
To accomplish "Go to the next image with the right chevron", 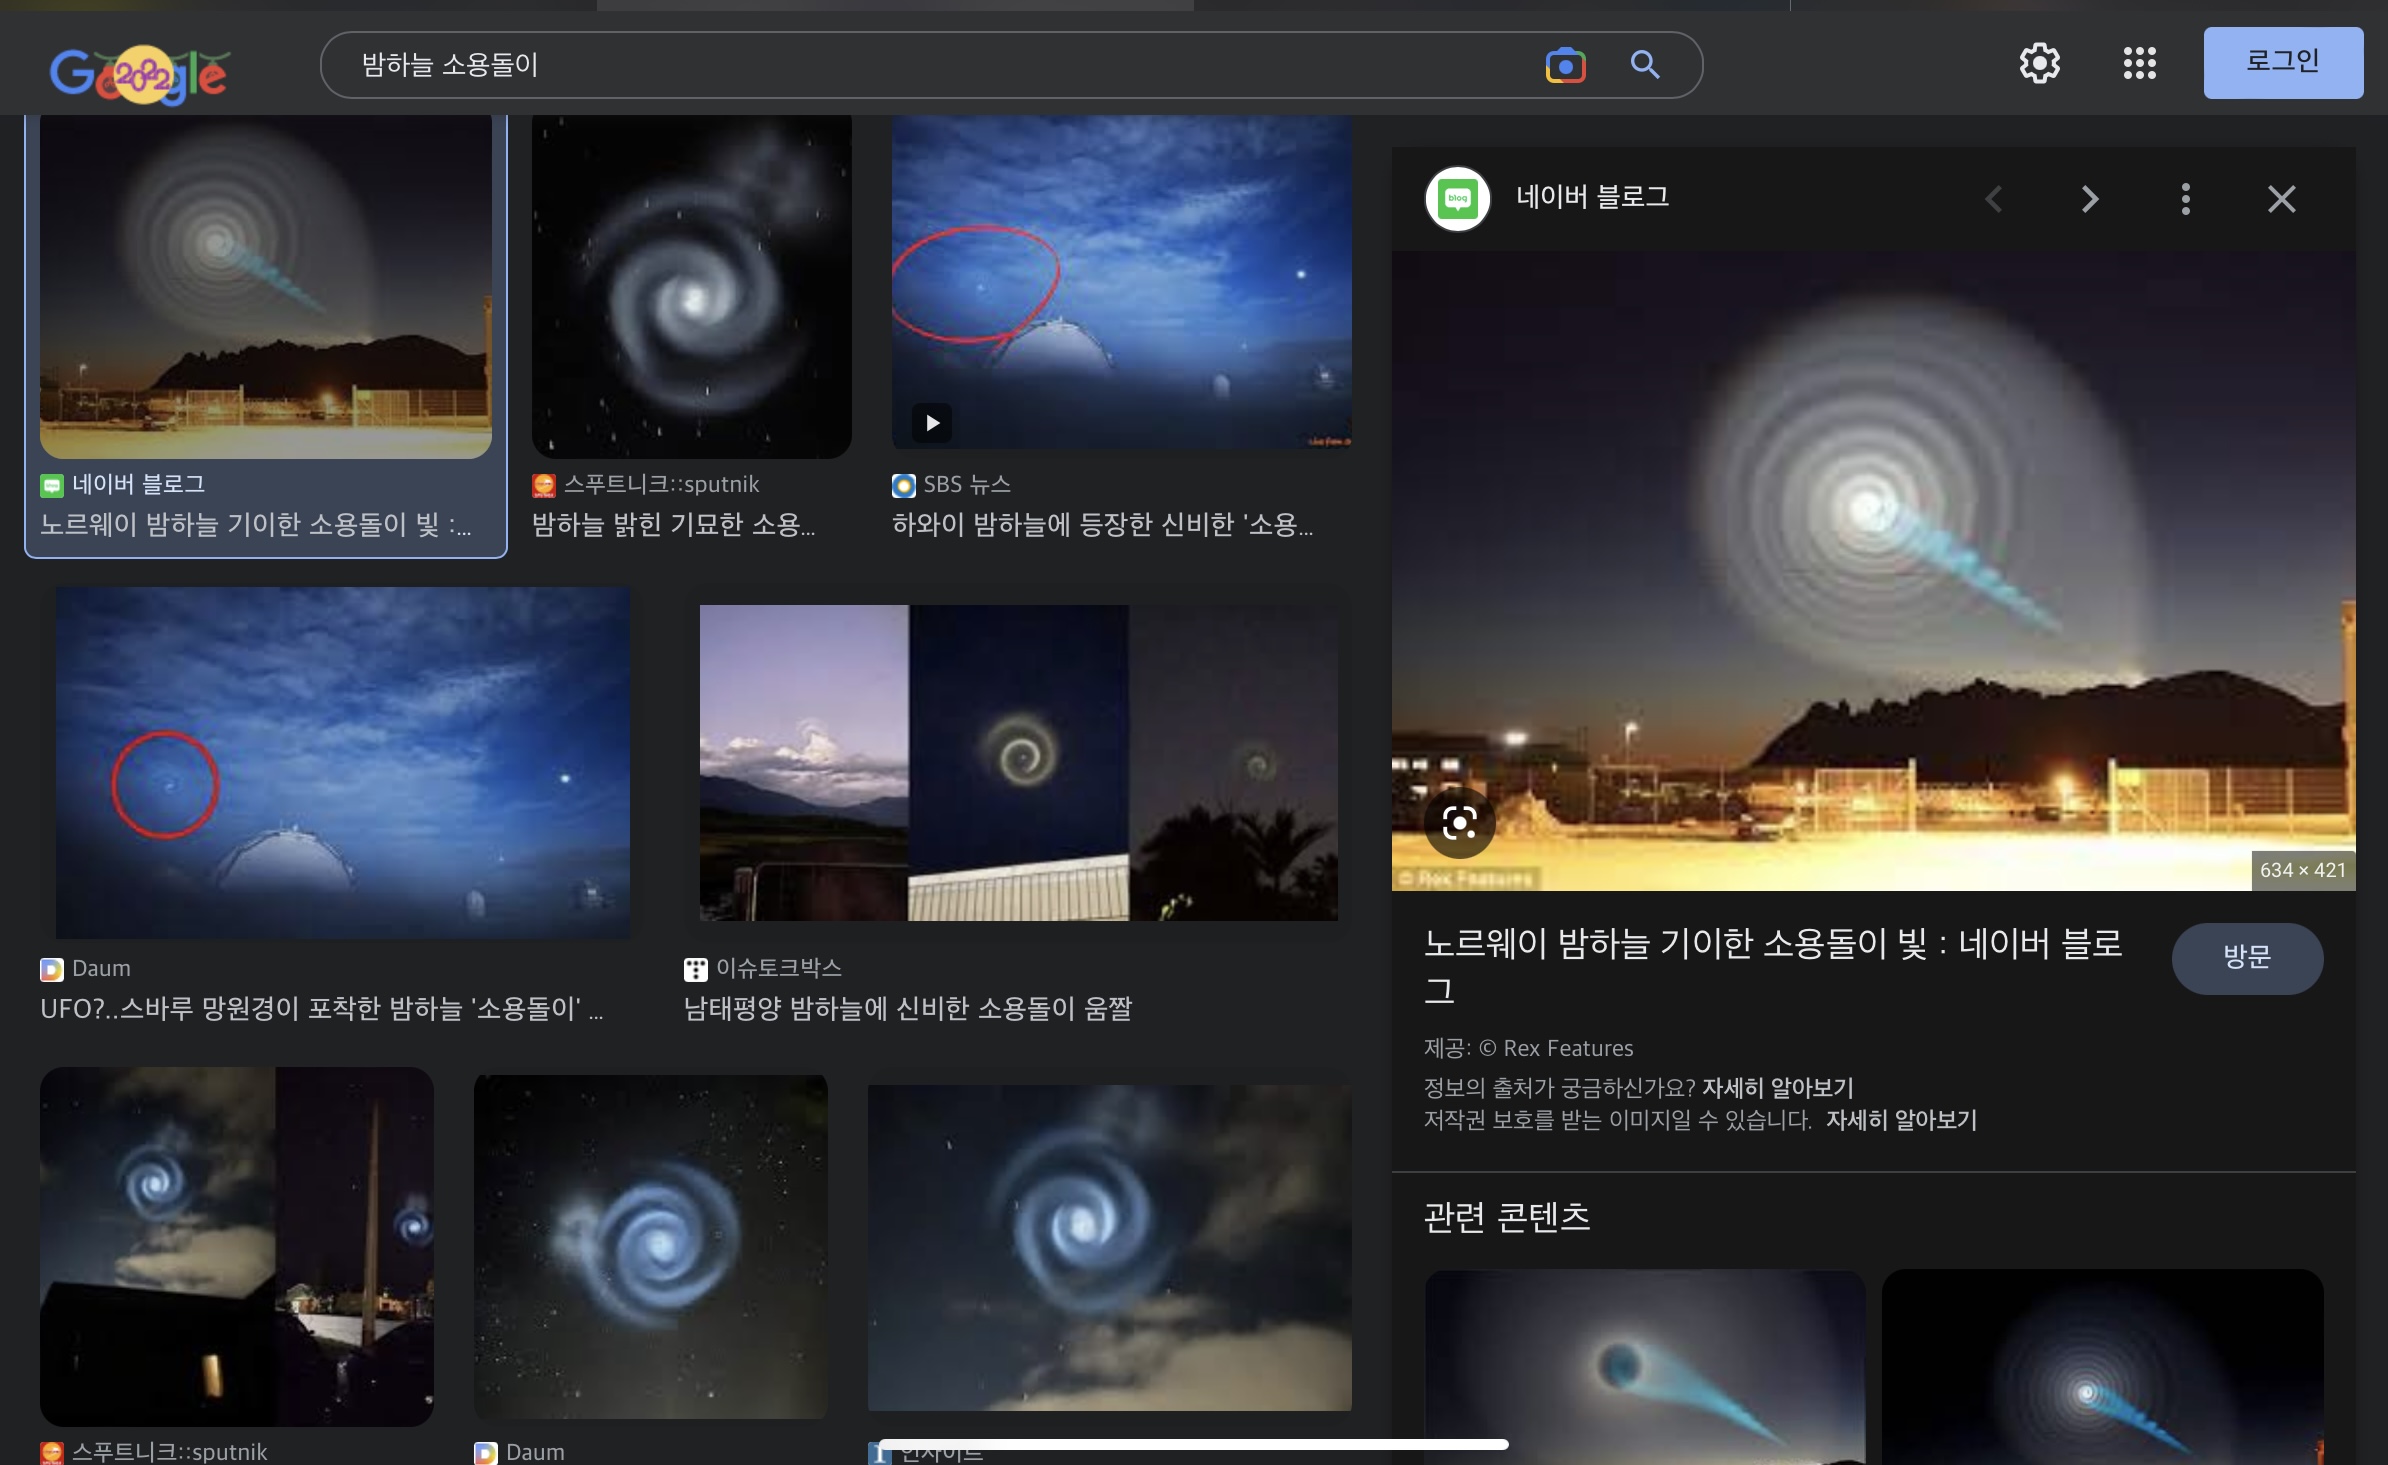I will tap(2089, 199).
